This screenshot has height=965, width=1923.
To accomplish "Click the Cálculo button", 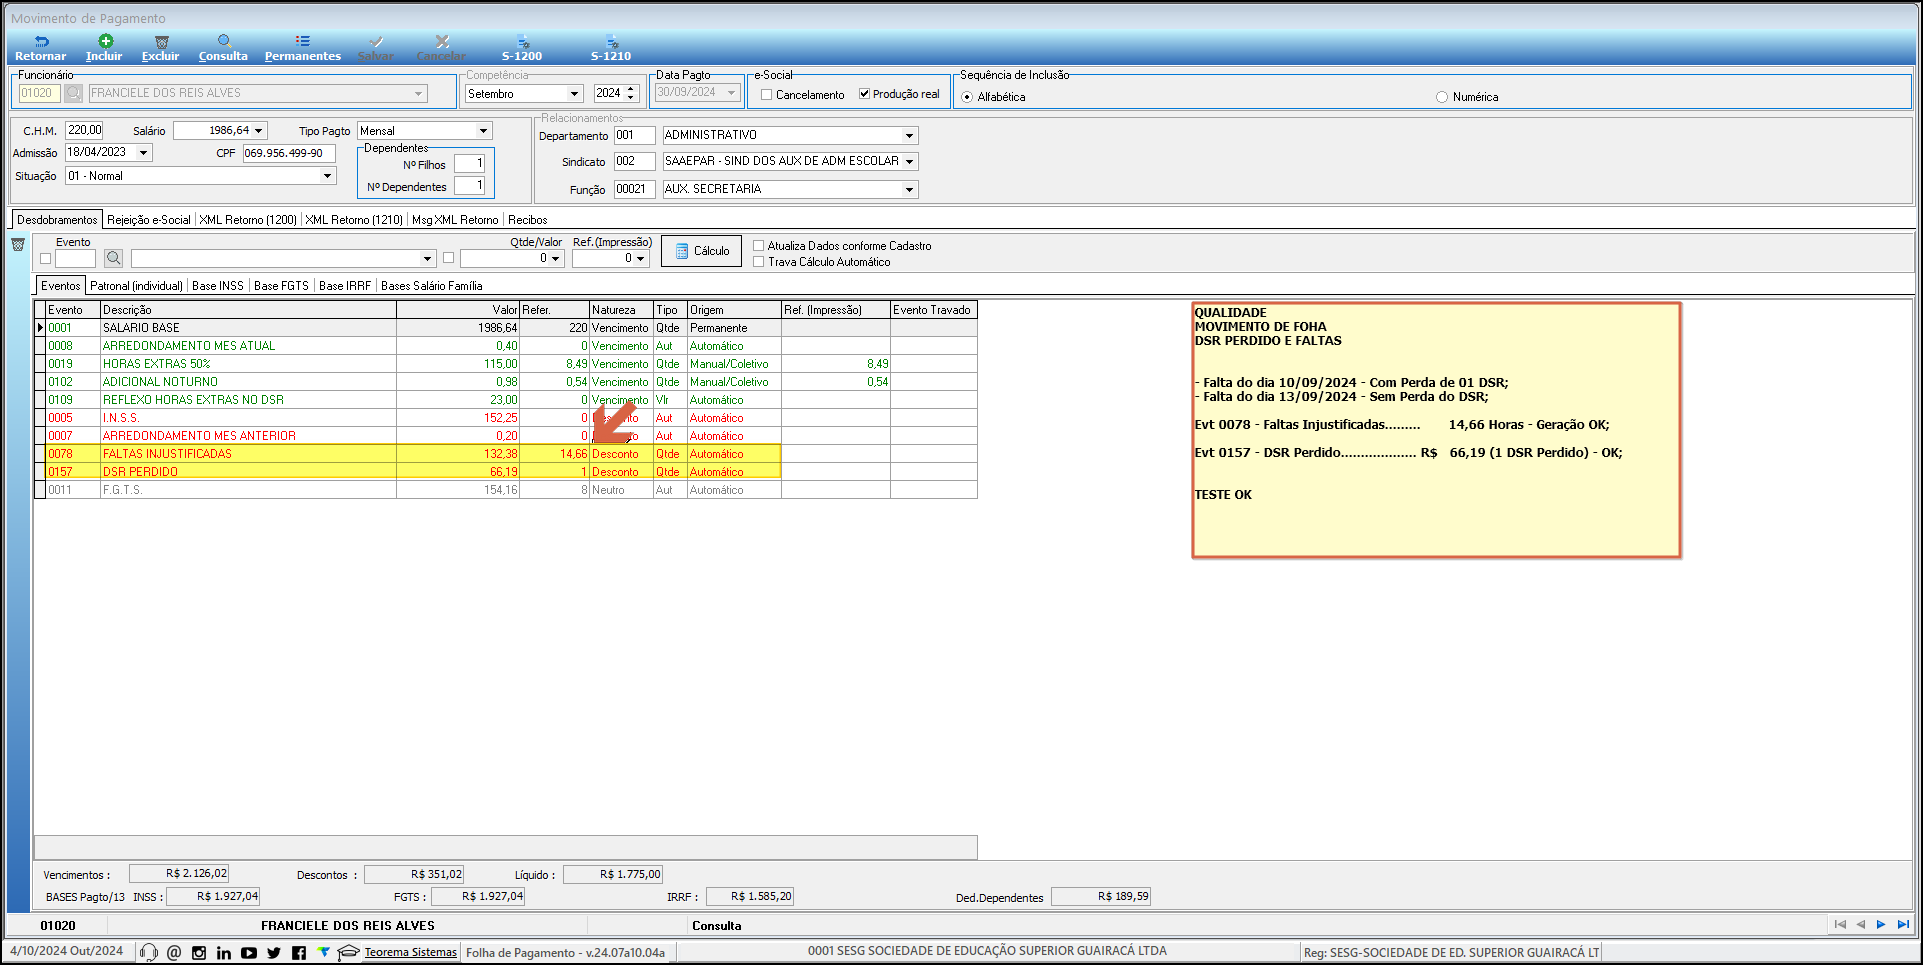I will point(701,251).
